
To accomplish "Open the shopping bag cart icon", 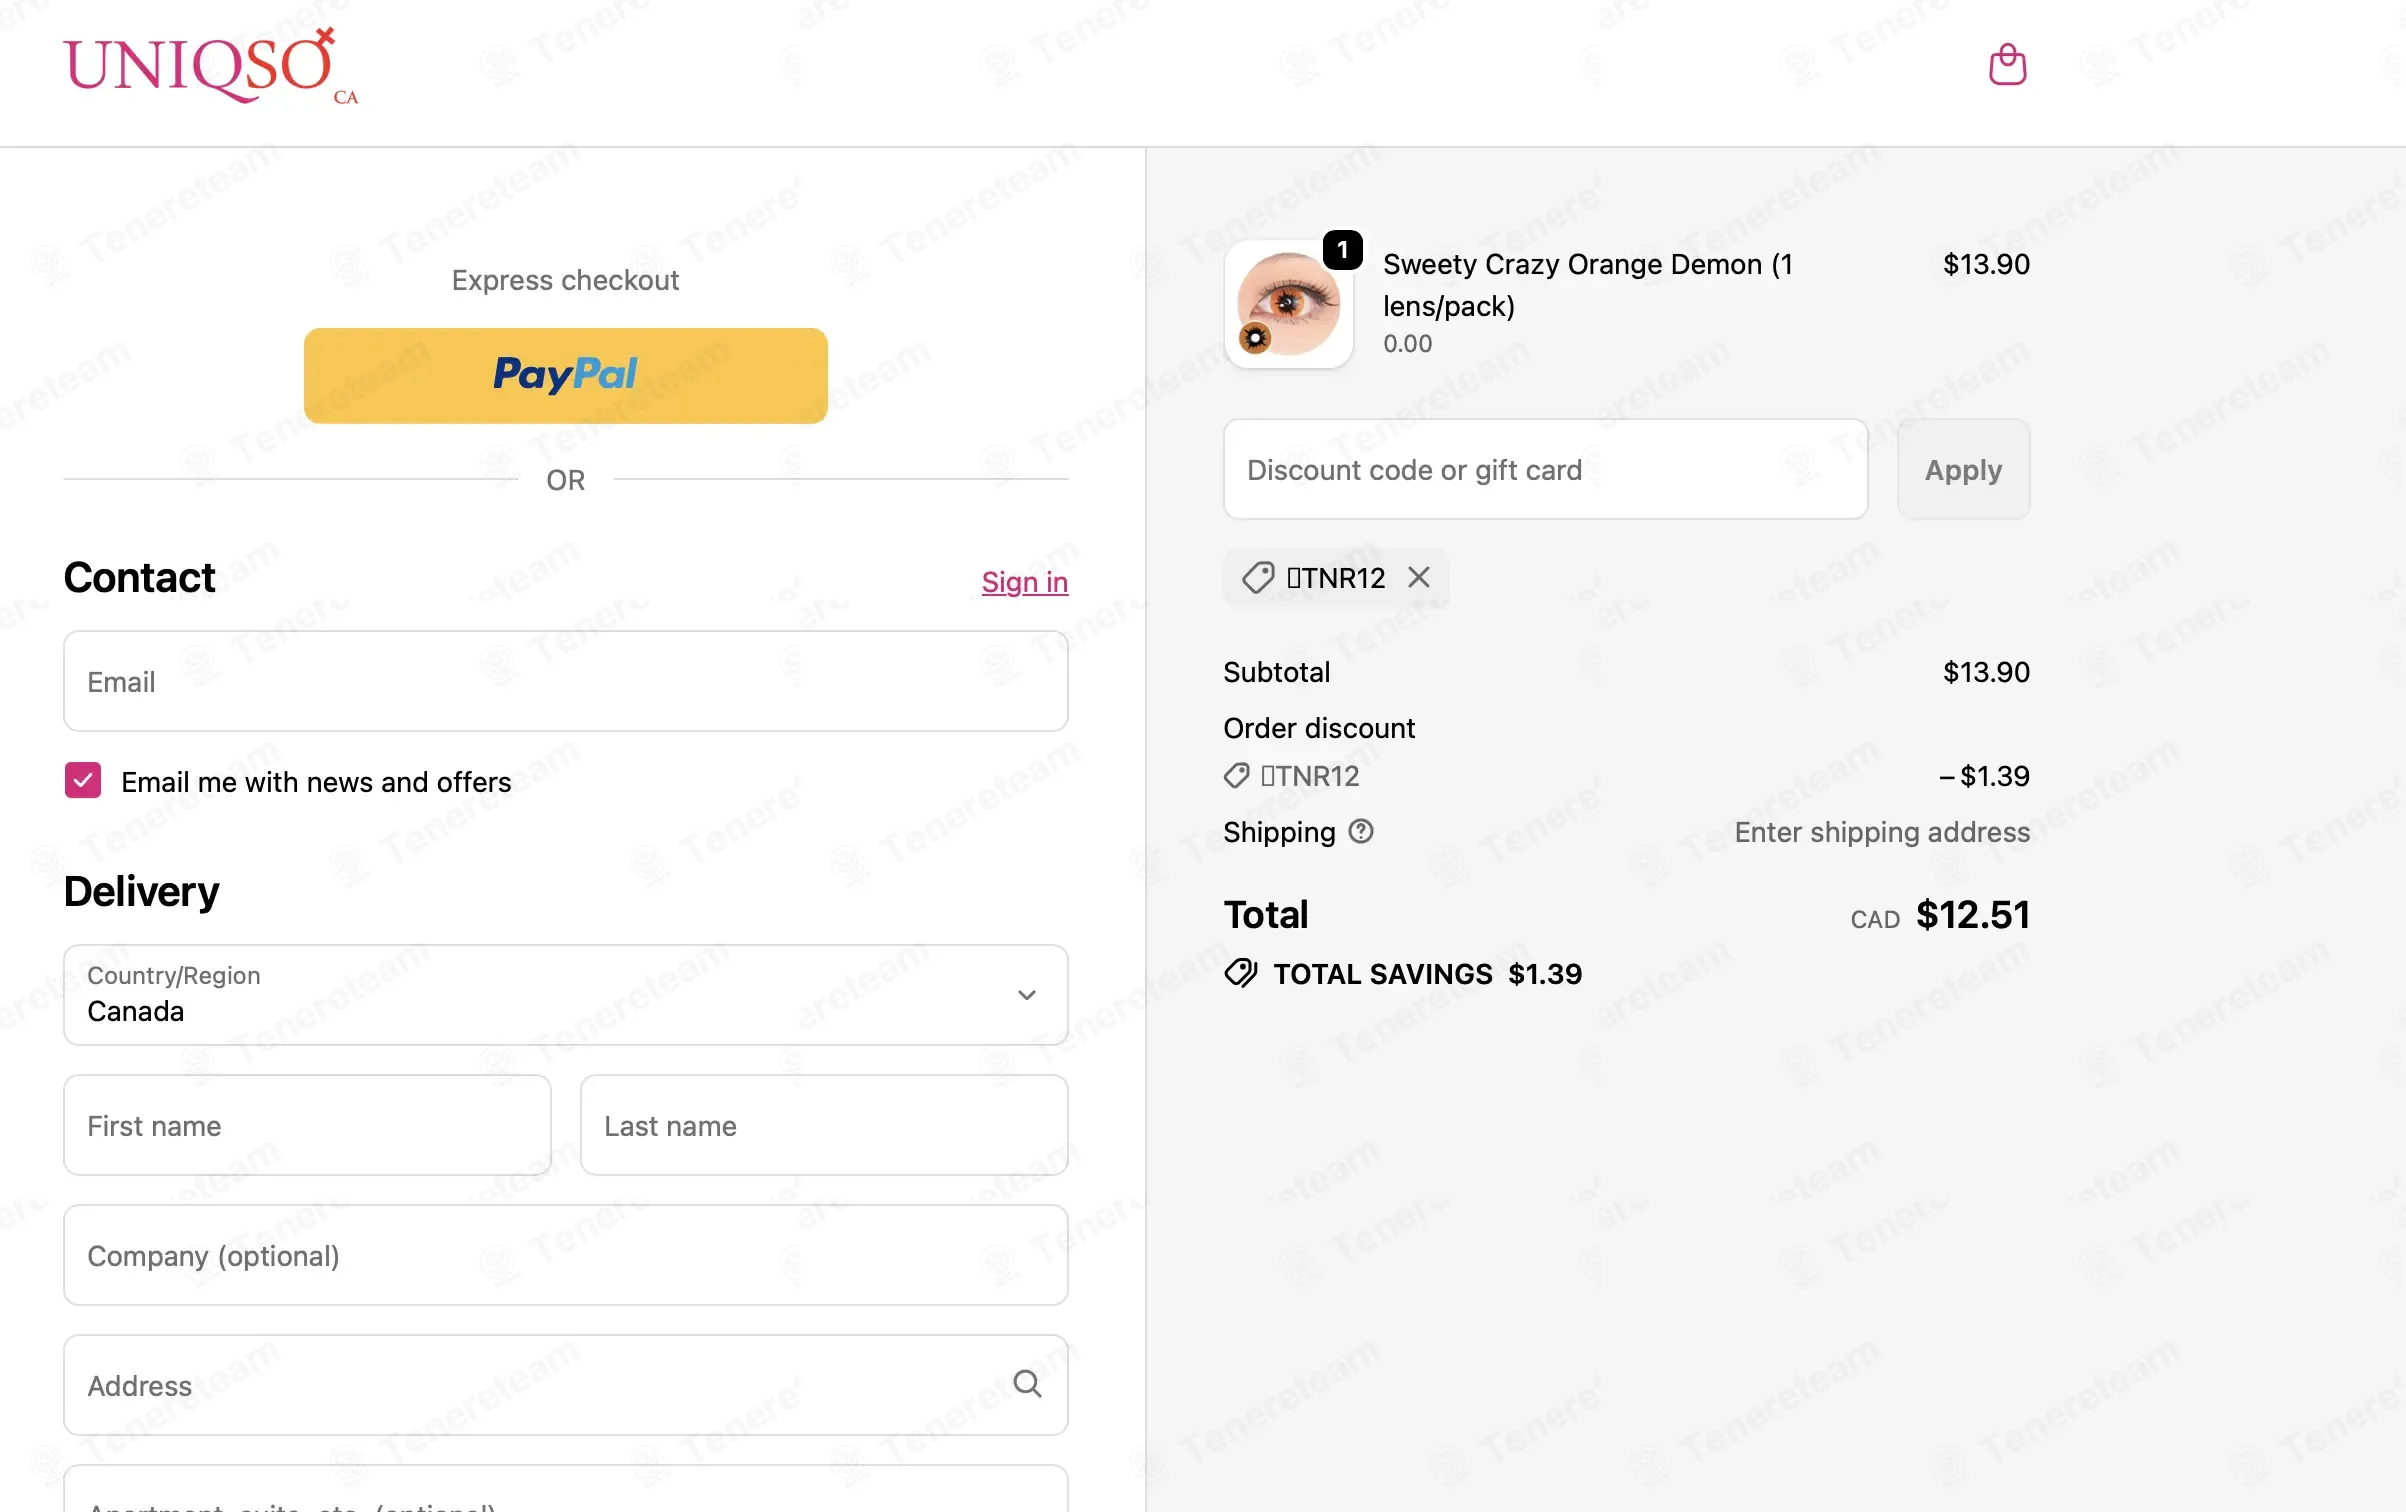I will point(2007,65).
